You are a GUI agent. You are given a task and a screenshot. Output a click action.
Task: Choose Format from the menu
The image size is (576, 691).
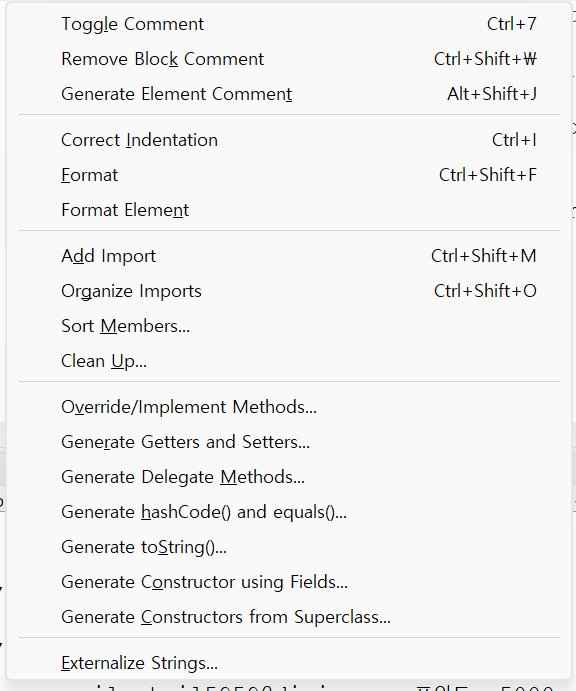[289, 175]
